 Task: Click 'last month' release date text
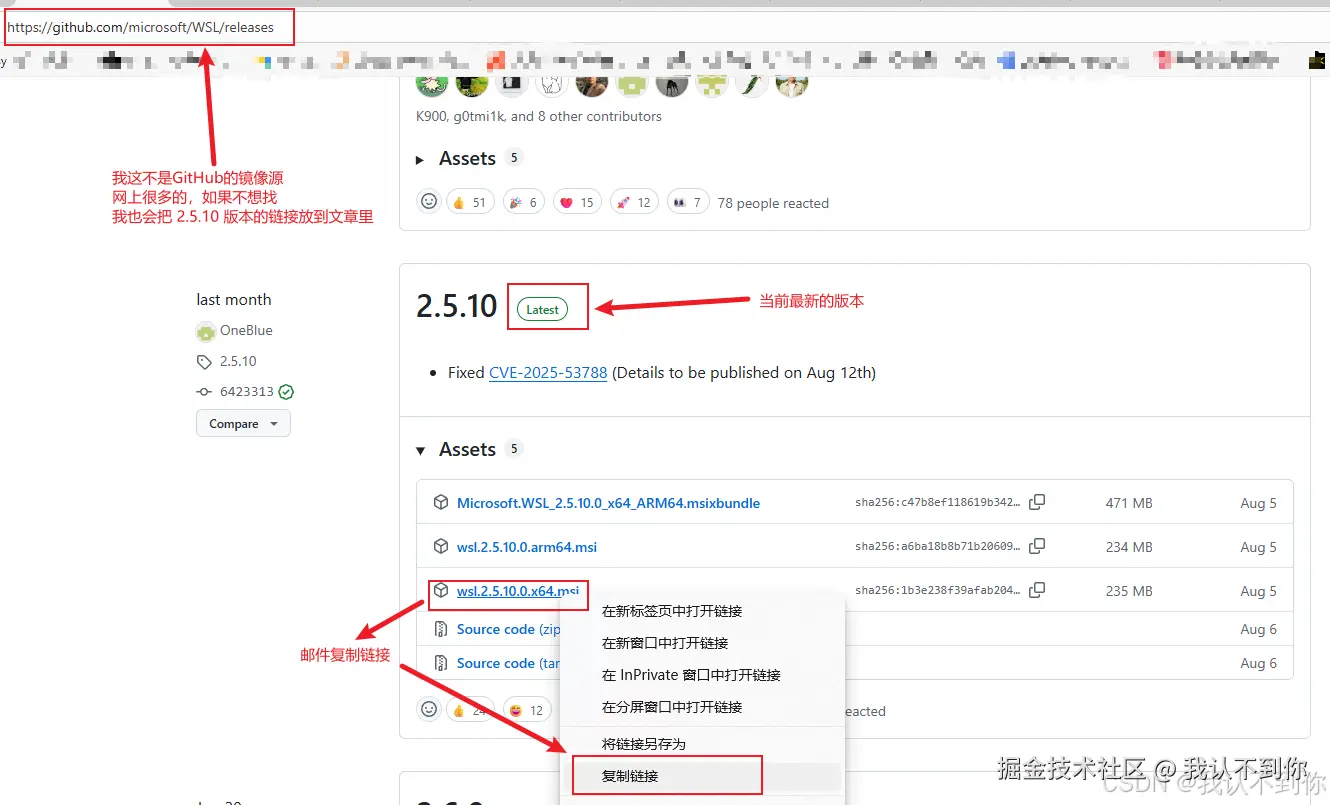234,299
